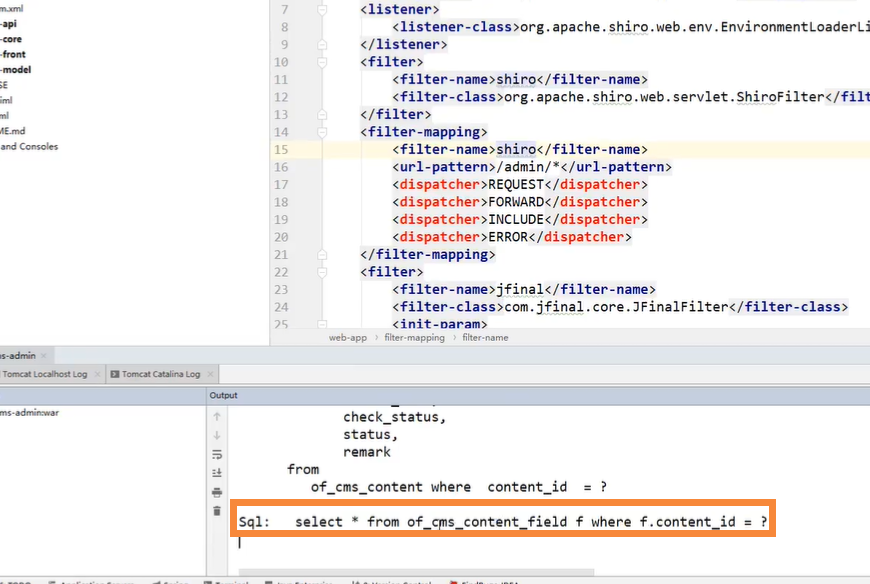Viewport: 870px width, 584px height.
Task: Close the s-admin run tab
Action: (x=44, y=356)
